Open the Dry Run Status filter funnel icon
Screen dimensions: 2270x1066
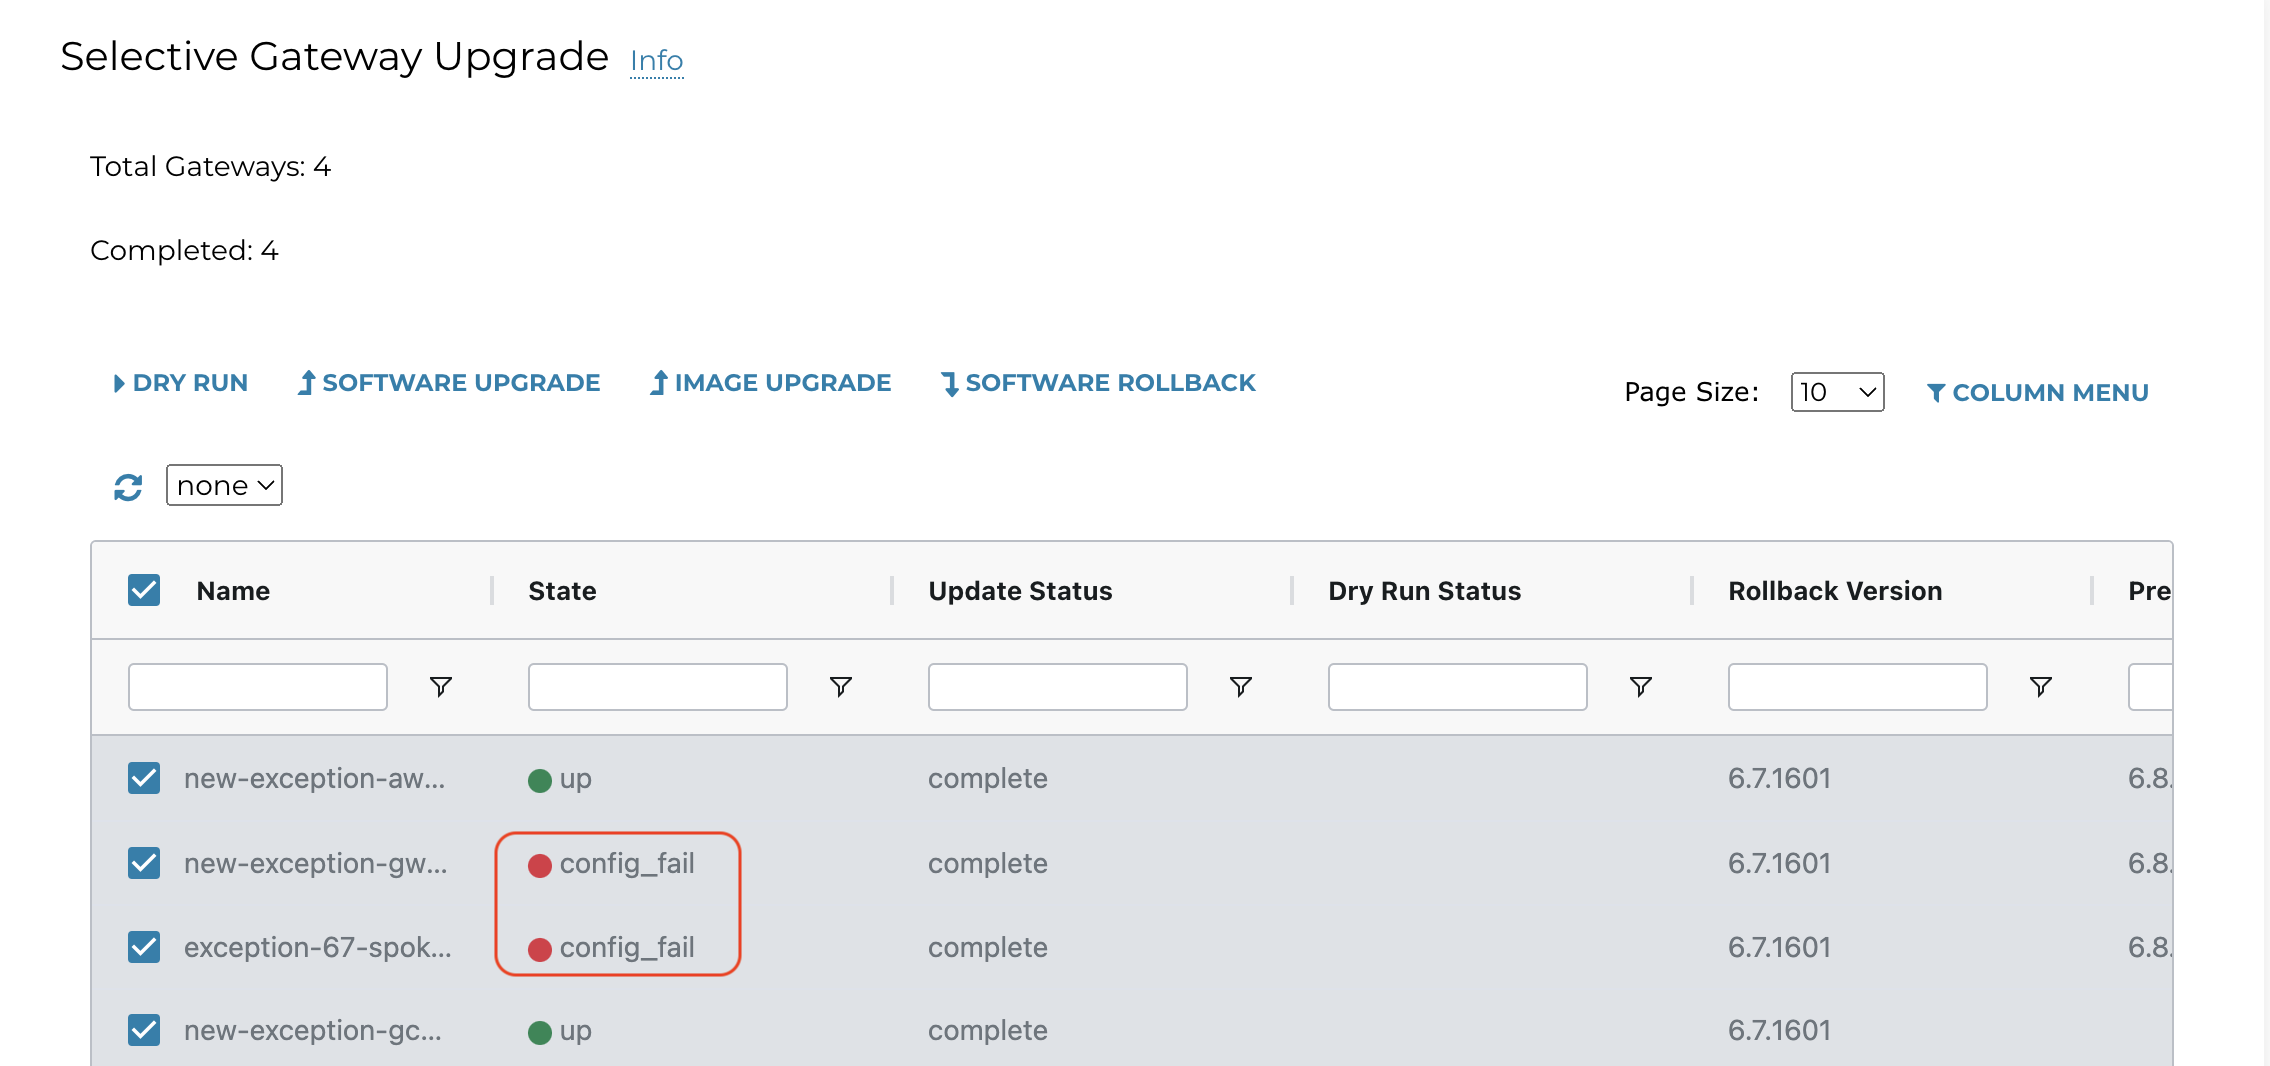click(1642, 686)
